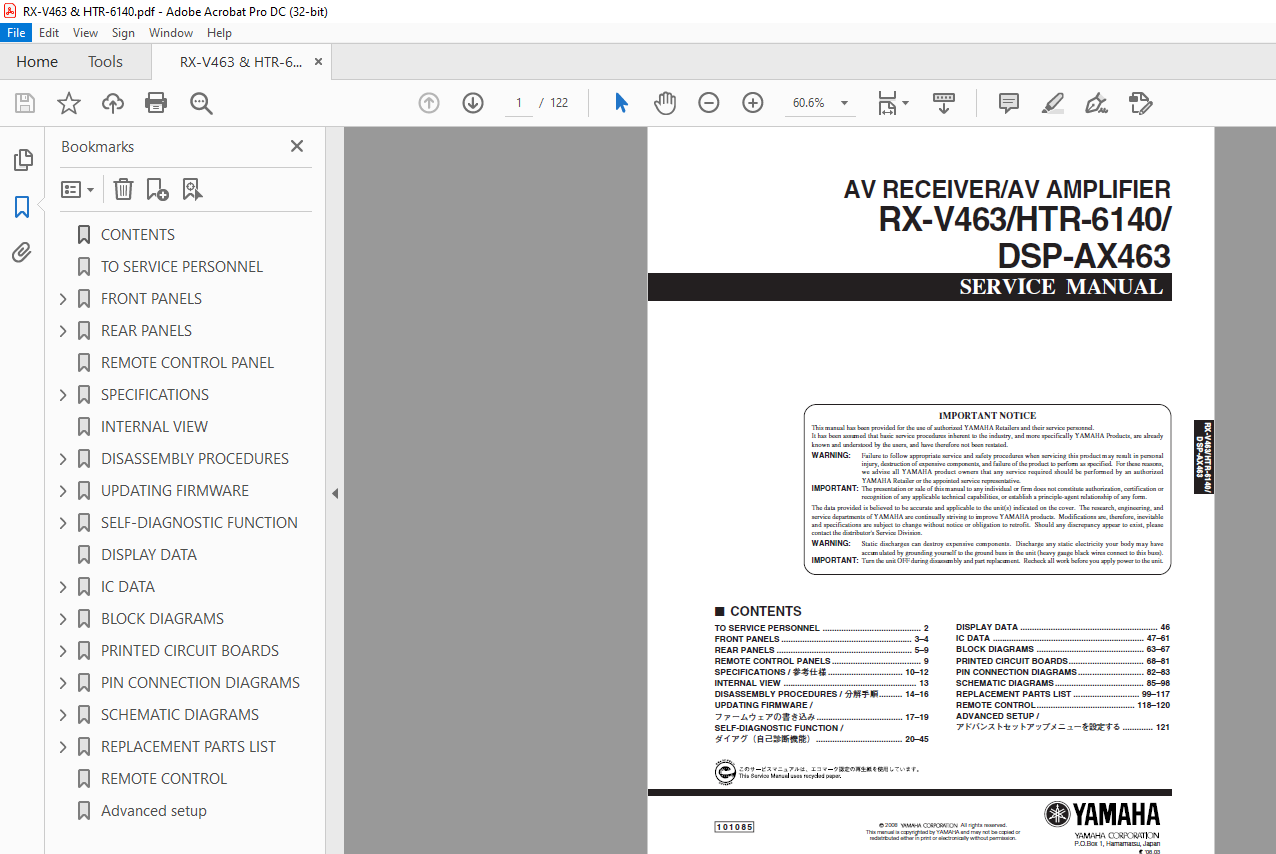
Task: Jump to CONTENTS bookmark
Action: (138, 235)
